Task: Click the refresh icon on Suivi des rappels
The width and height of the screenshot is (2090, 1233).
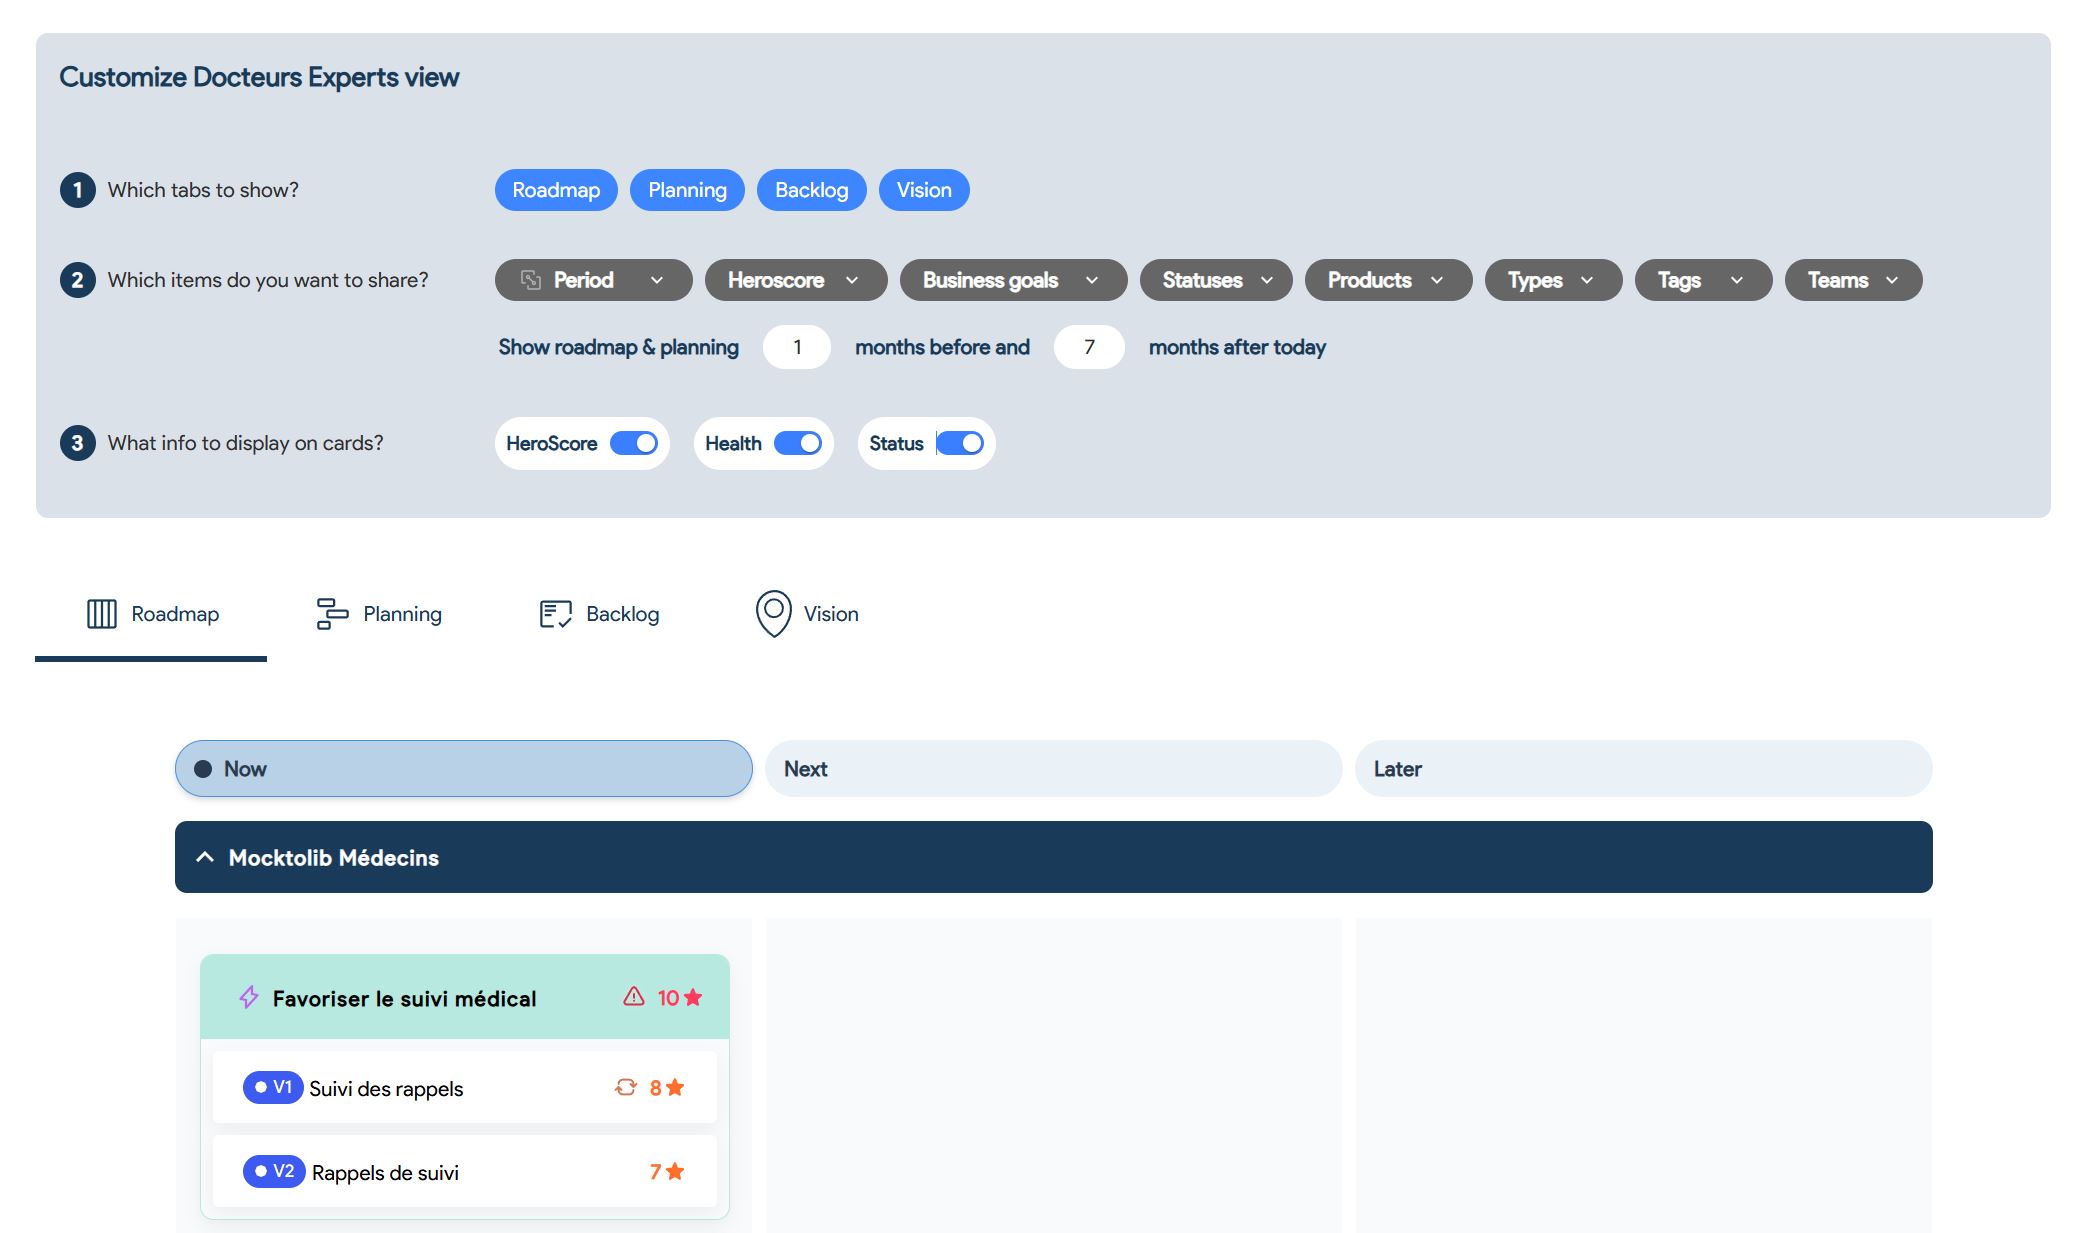Action: (626, 1087)
